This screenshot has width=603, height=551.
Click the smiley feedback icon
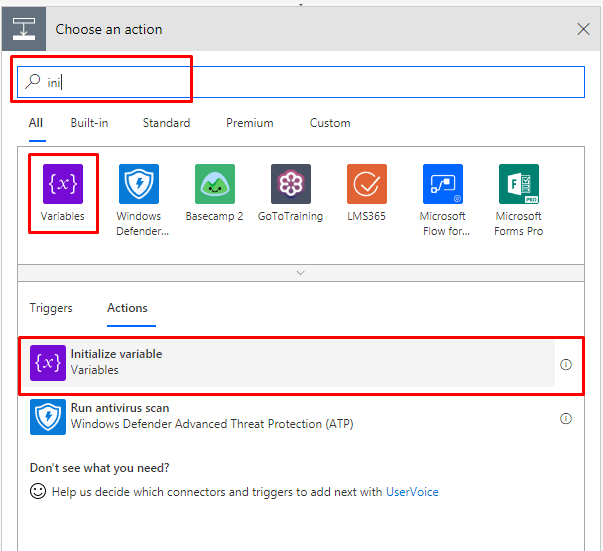[x=38, y=491]
